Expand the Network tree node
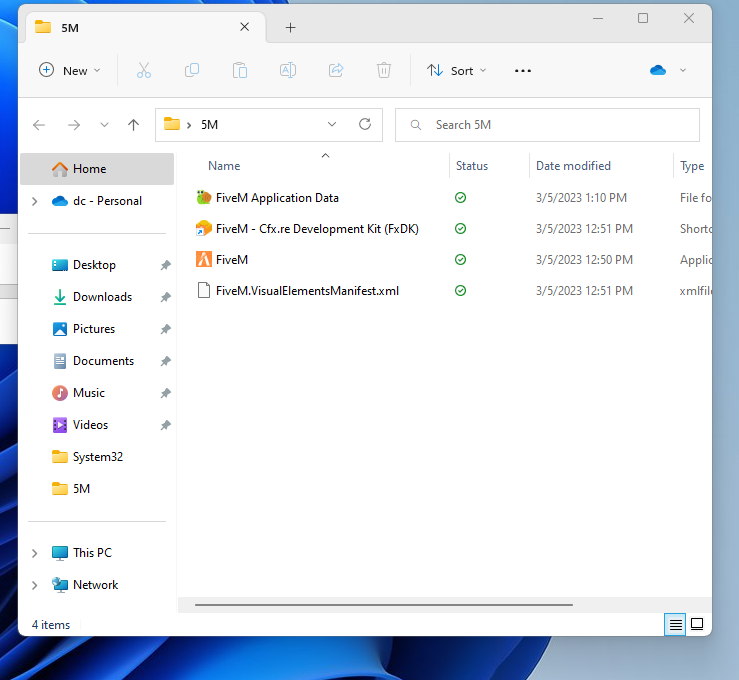This screenshot has width=739, height=680. [35, 585]
